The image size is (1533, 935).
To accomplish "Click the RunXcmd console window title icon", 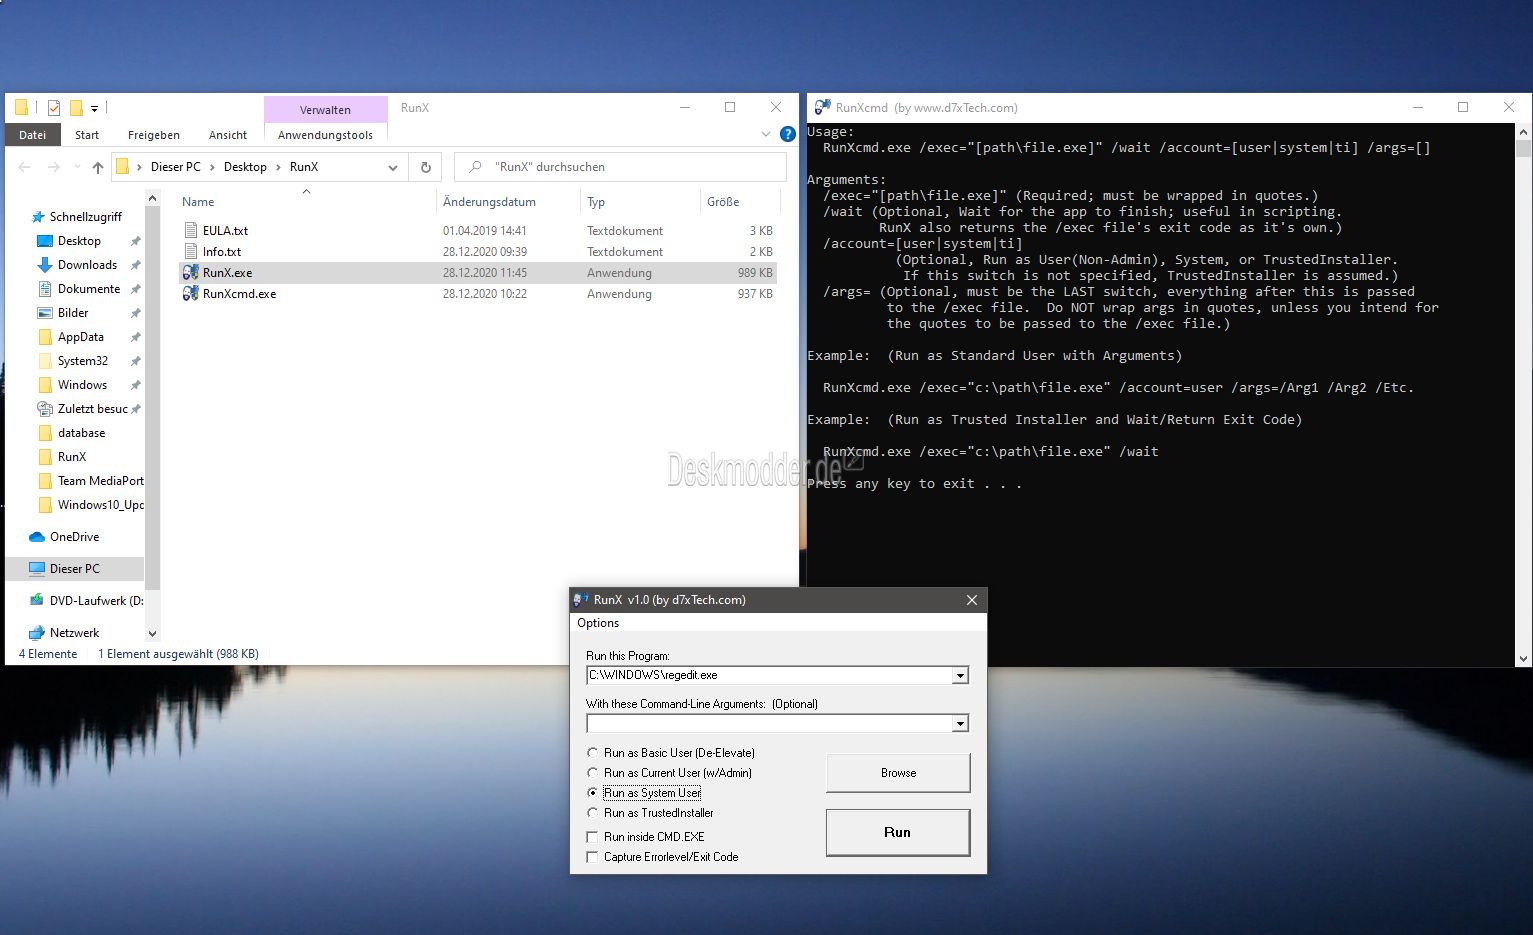I will point(822,107).
